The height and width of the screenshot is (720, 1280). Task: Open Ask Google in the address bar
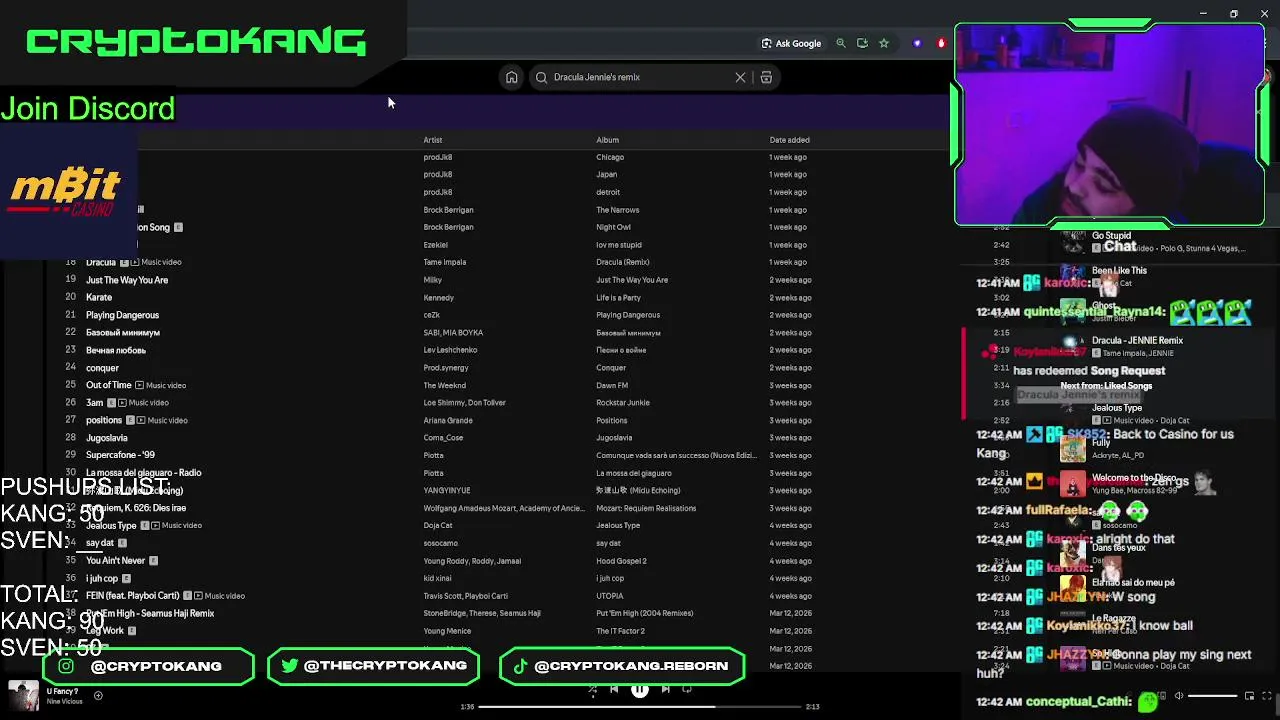tap(791, 43)
